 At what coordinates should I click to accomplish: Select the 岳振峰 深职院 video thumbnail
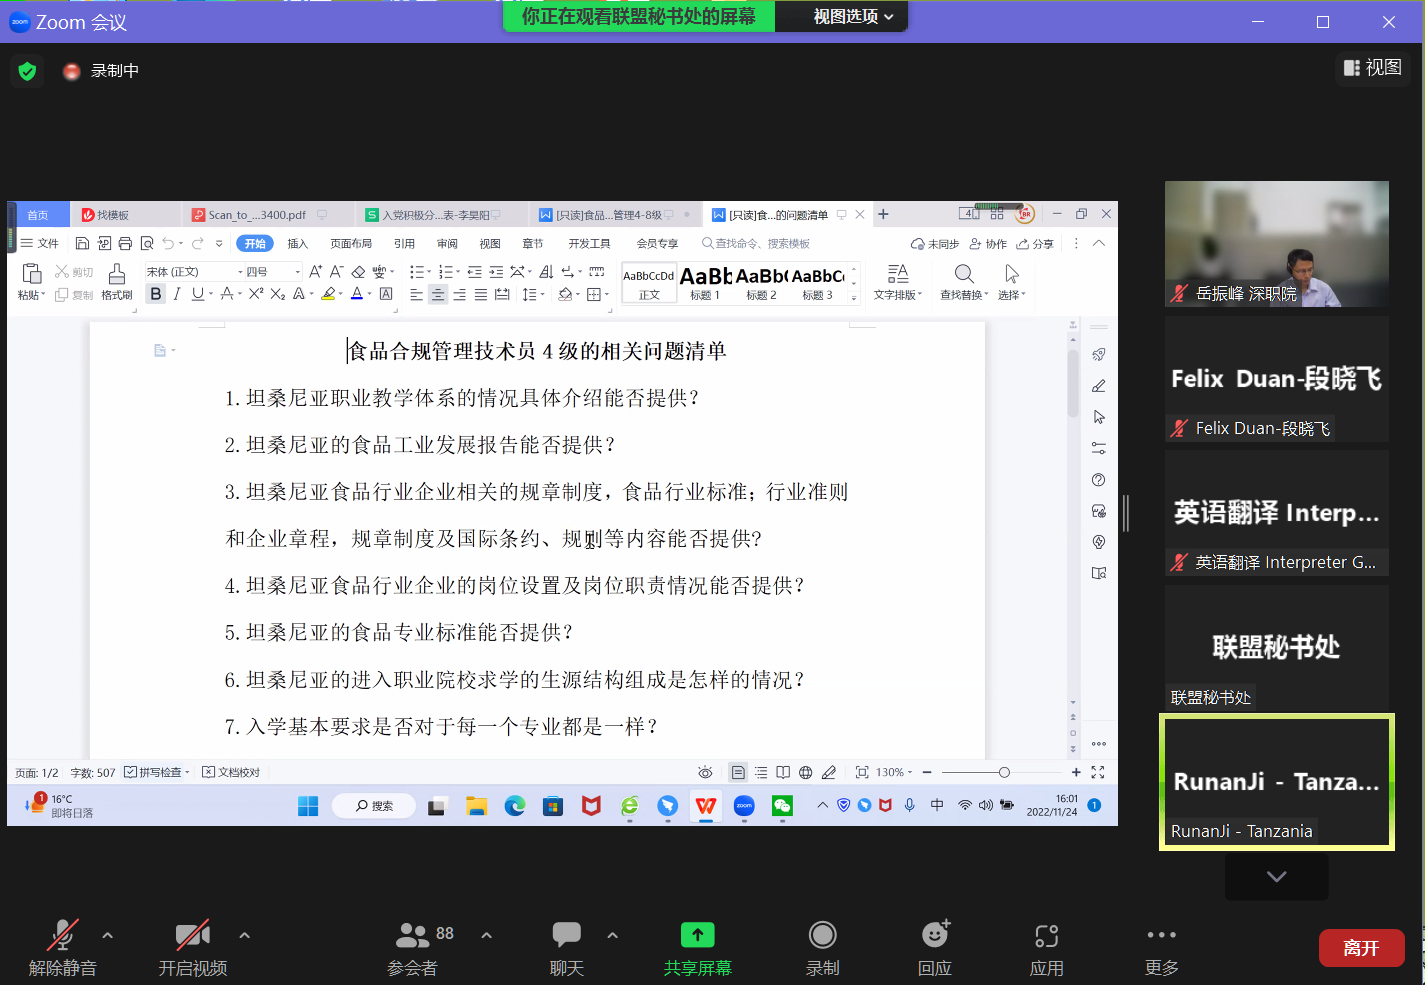tap(1276, 244)
